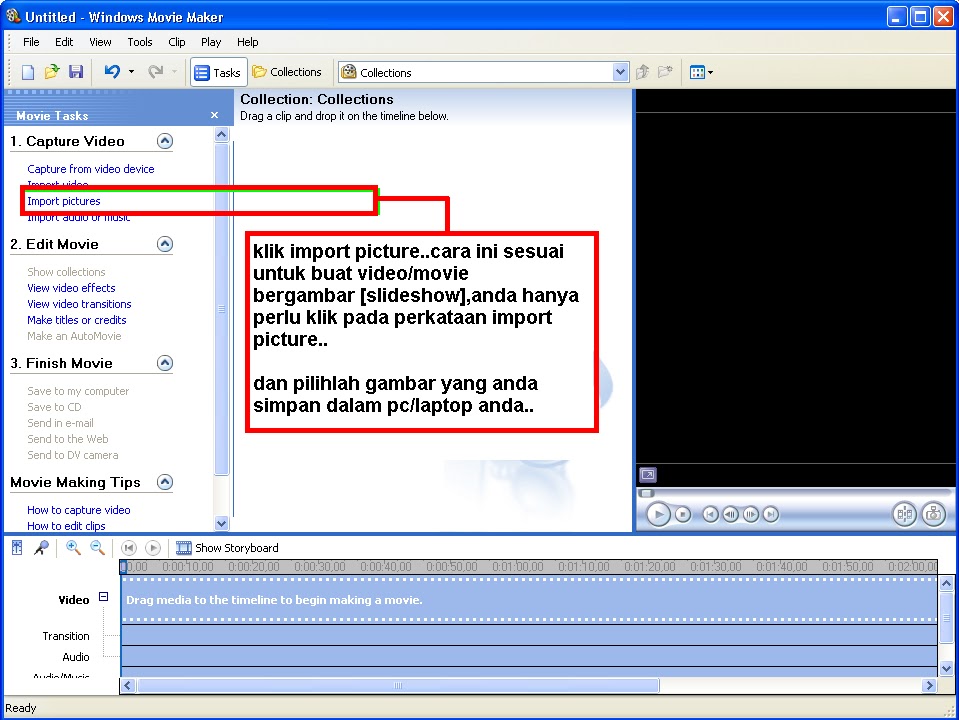The height and width of the screenshot is (720, 959).
Task: Click Capture from video device link
Action: coord(91,169)
